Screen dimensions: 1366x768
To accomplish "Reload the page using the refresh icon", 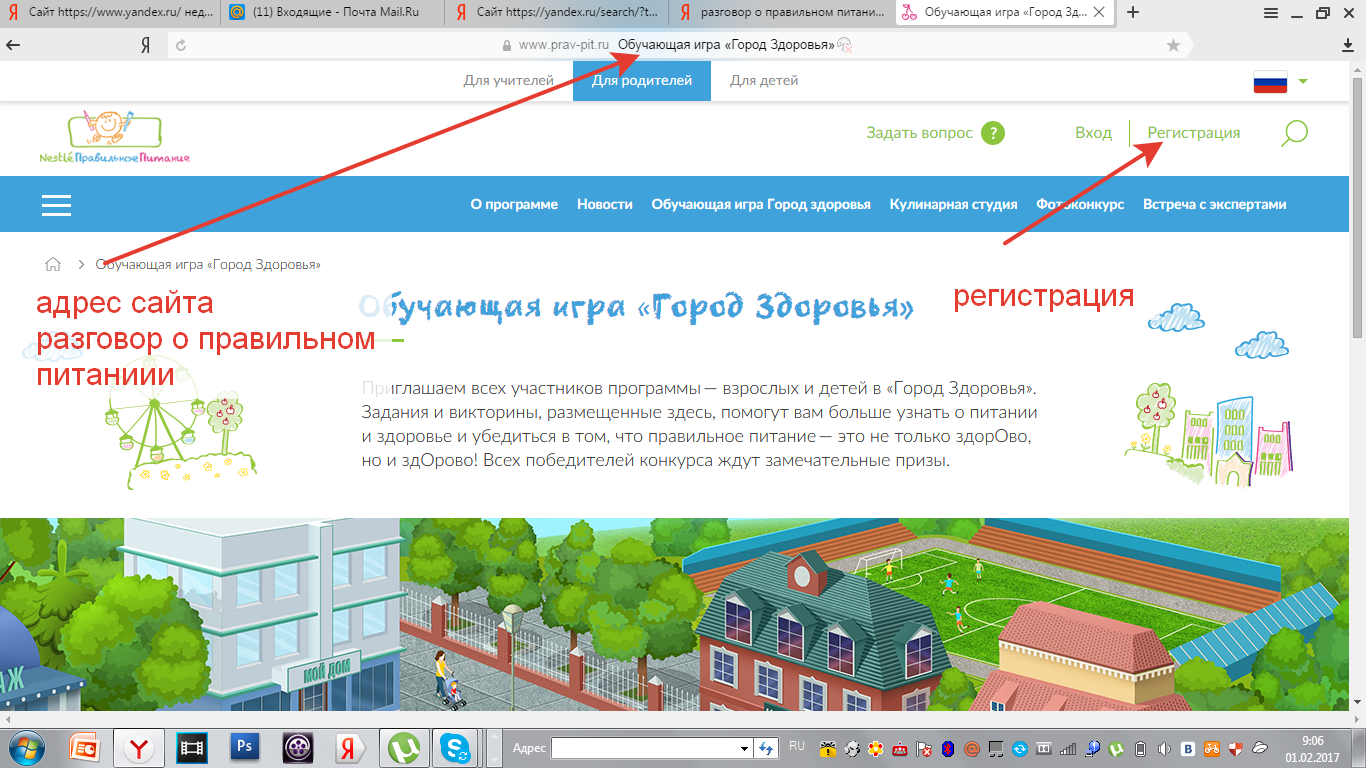I will point(181,45).
